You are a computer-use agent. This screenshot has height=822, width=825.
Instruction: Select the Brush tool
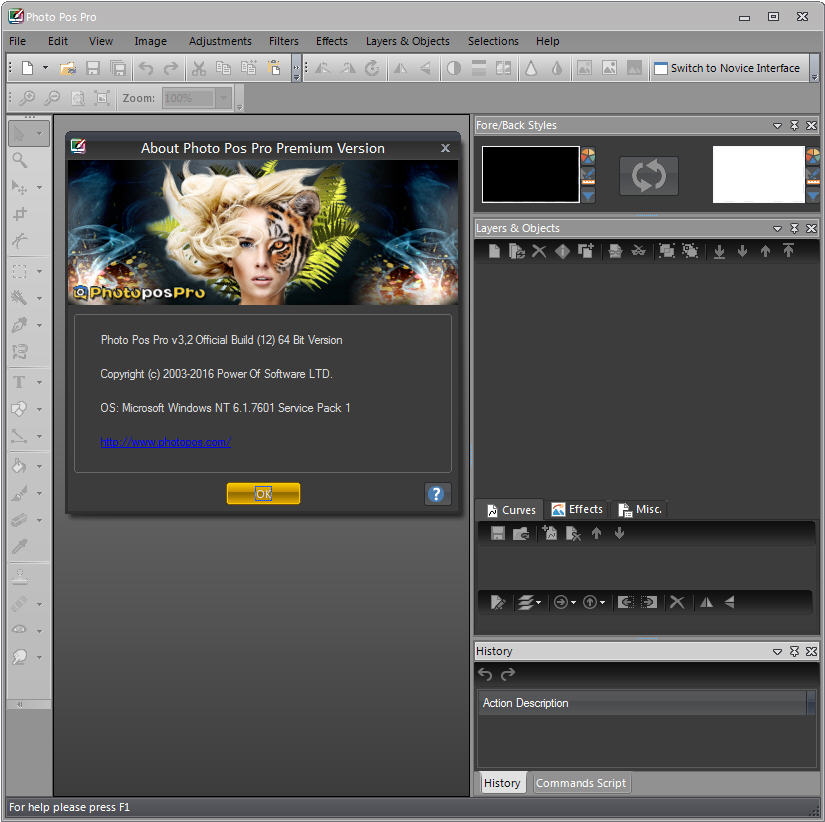coord(20,493)
